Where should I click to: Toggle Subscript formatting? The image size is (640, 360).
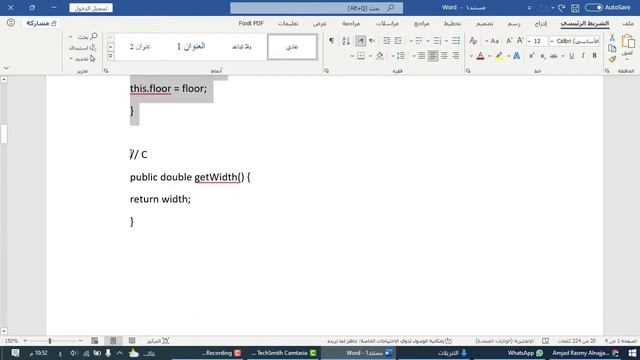tap(542, 56)
